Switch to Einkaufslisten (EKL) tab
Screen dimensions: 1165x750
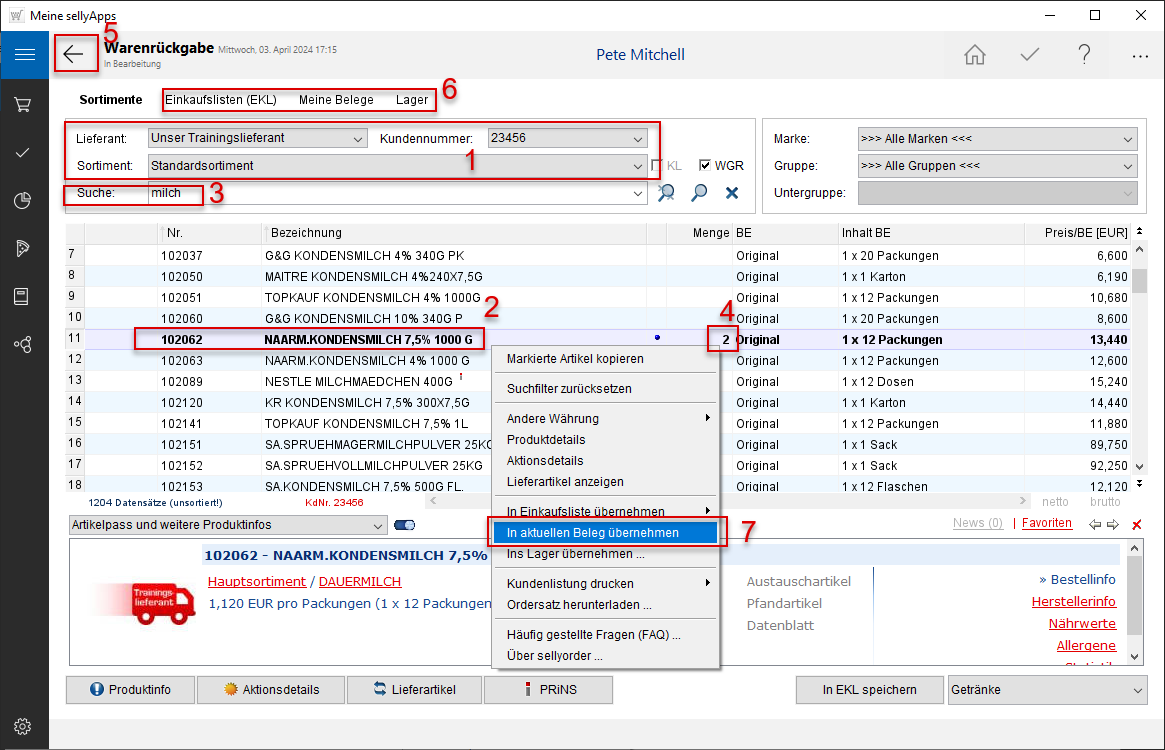point(220,100)
